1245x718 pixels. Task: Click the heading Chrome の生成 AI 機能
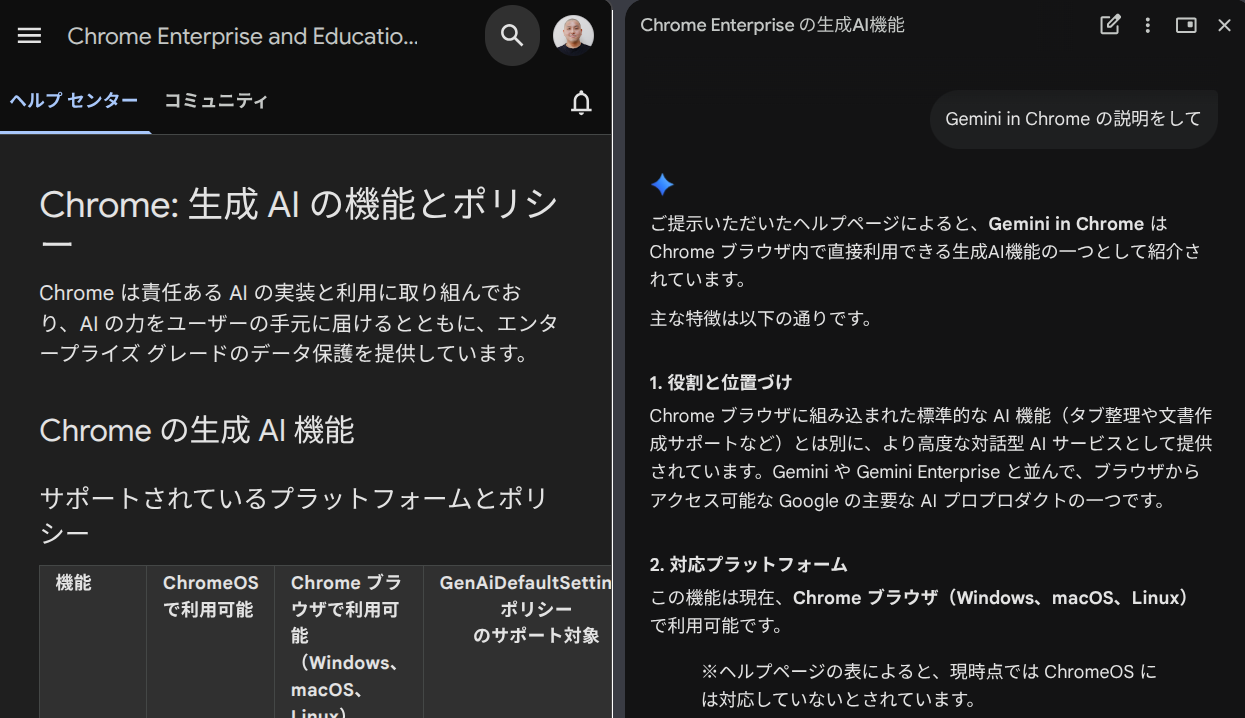197,430
